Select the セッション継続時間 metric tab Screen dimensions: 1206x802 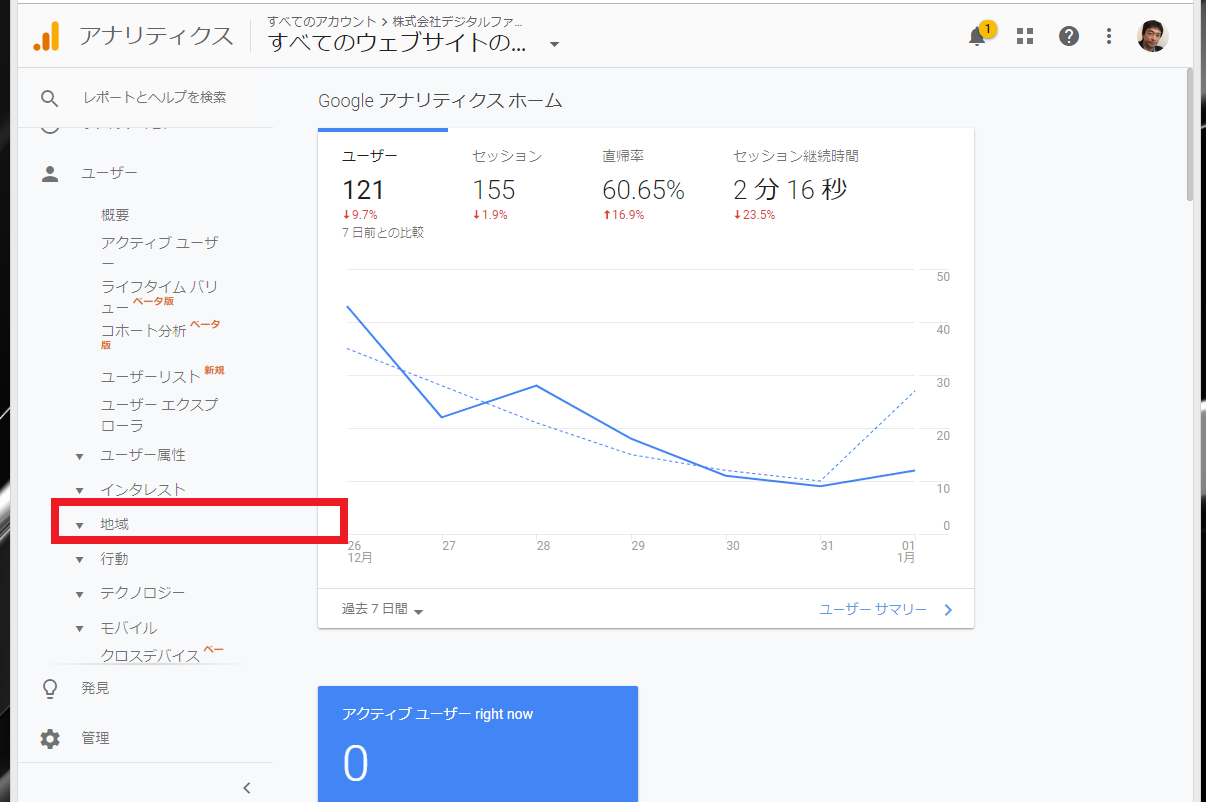tap(795, 186)
